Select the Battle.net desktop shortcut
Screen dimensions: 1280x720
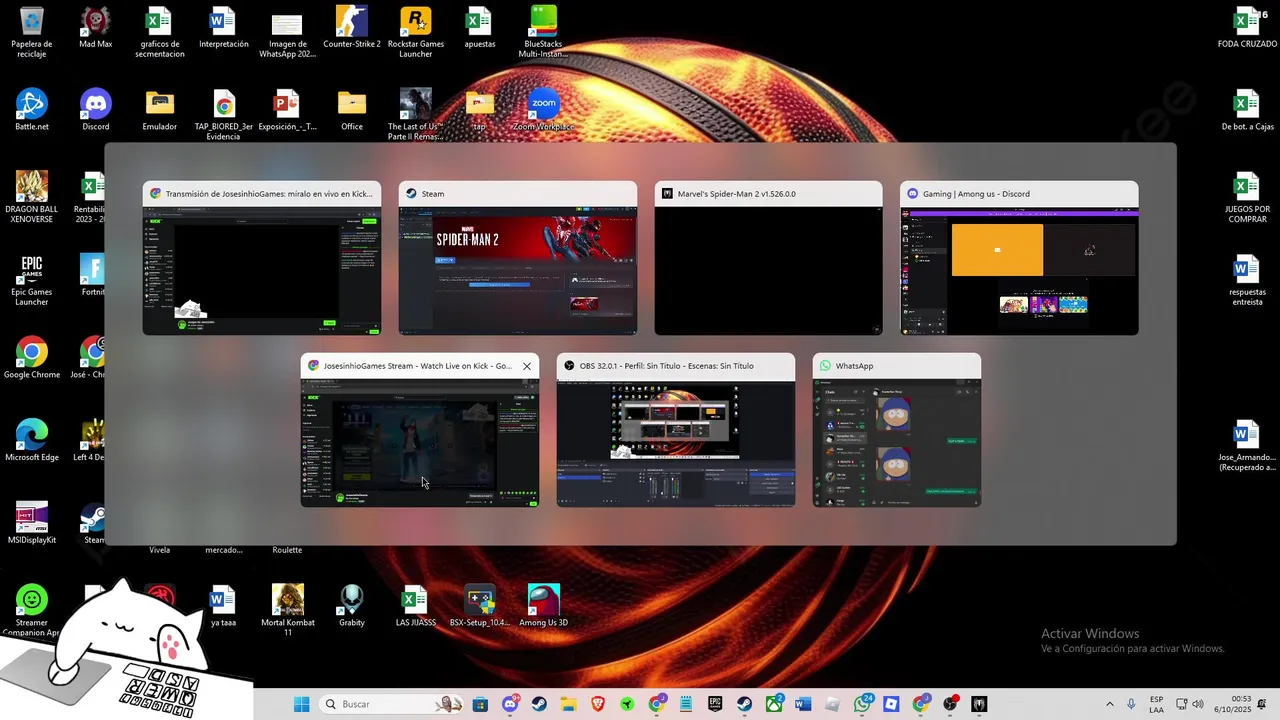(x=32, y=110)
